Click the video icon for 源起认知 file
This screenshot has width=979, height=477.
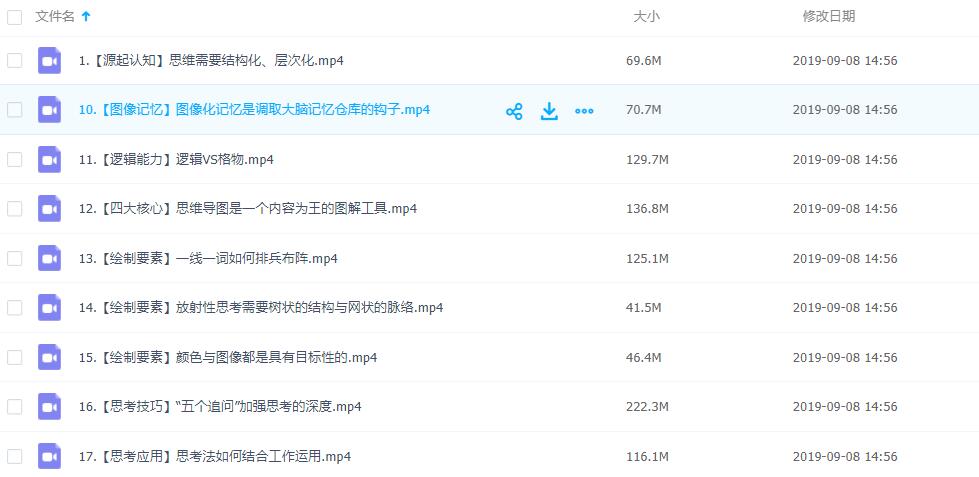[x=49, y=61]
